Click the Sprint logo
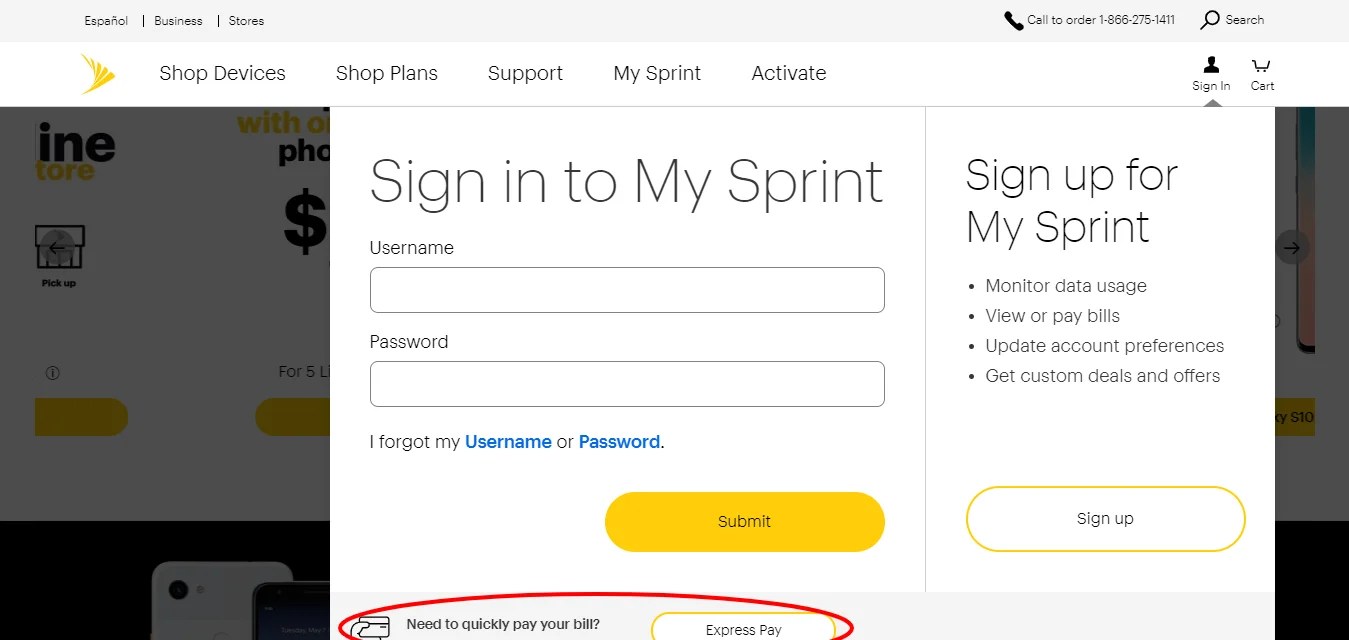Viewport: 1349px width, 640px height. point(96,73)
